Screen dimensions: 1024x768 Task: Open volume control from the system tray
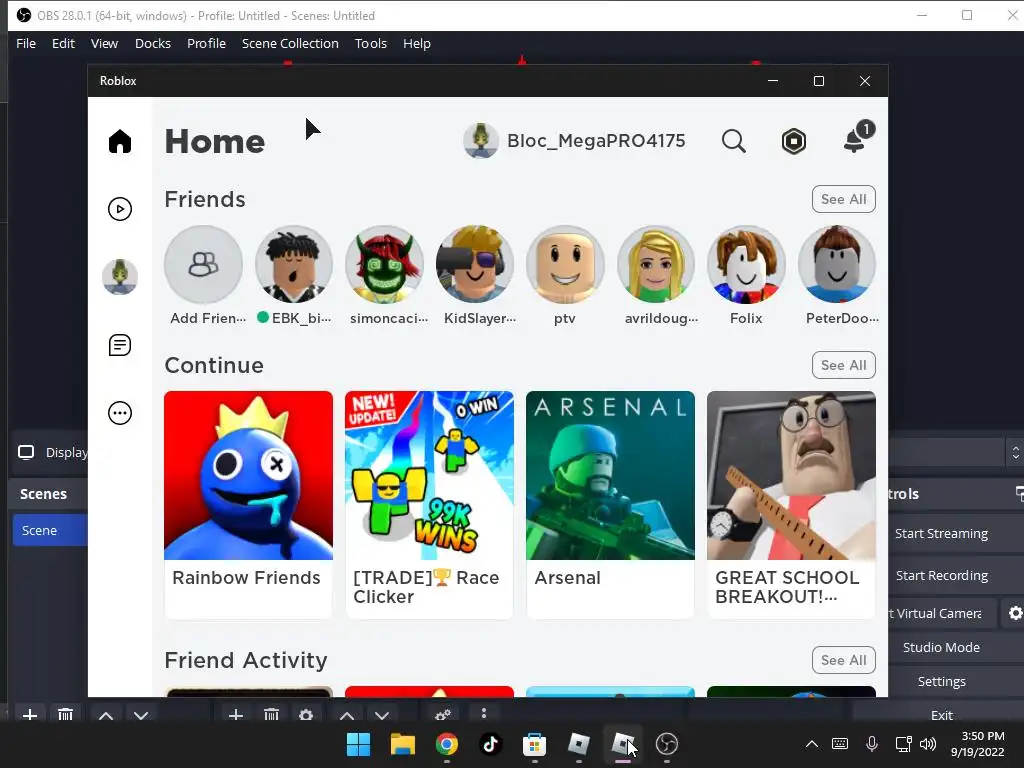tap(927, 744)
